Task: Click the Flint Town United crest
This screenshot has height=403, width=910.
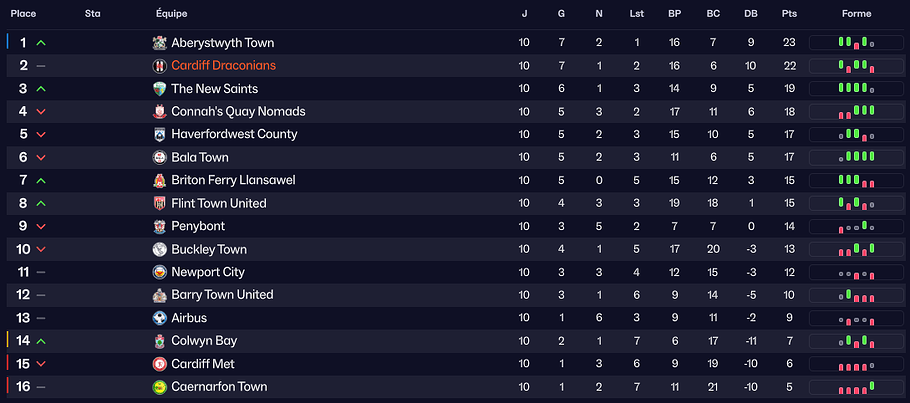Action: coord(160,203)
